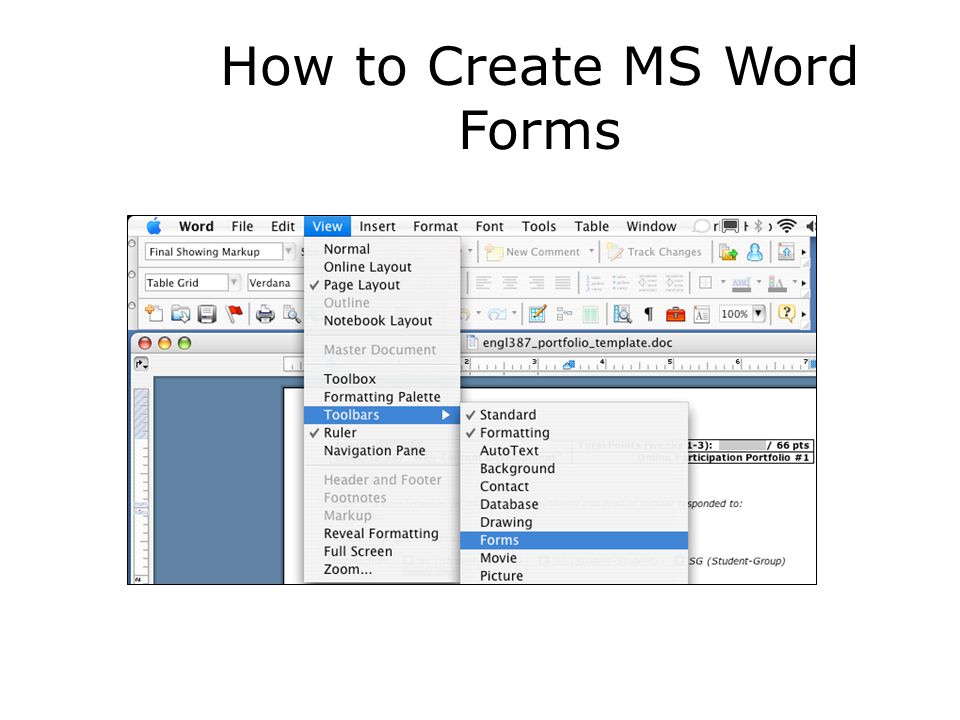The width and height of the screenshot is (960, 720).
Task: Open the Table Grid style dropdown
Action: click(233, 282)
